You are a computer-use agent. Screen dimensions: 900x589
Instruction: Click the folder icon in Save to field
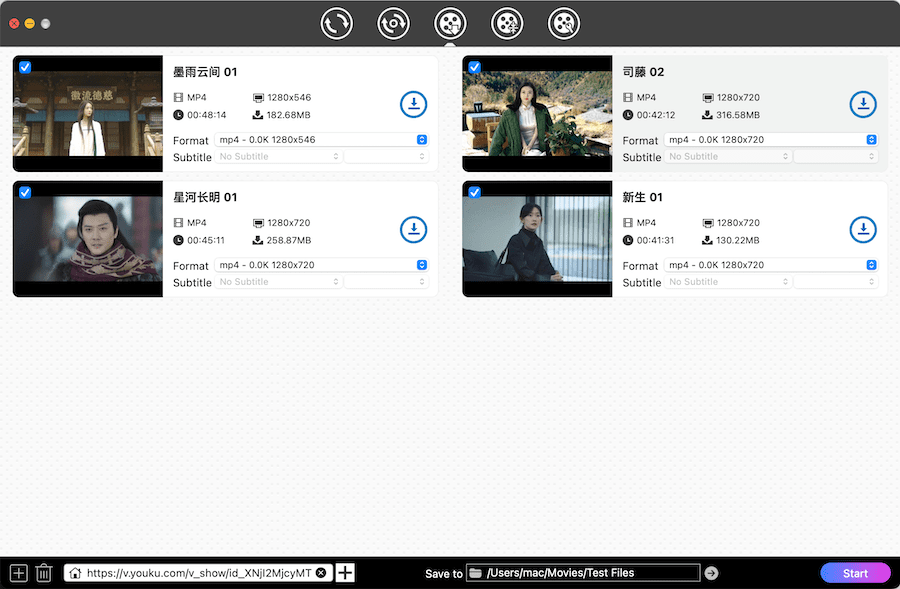pos(475,573)
